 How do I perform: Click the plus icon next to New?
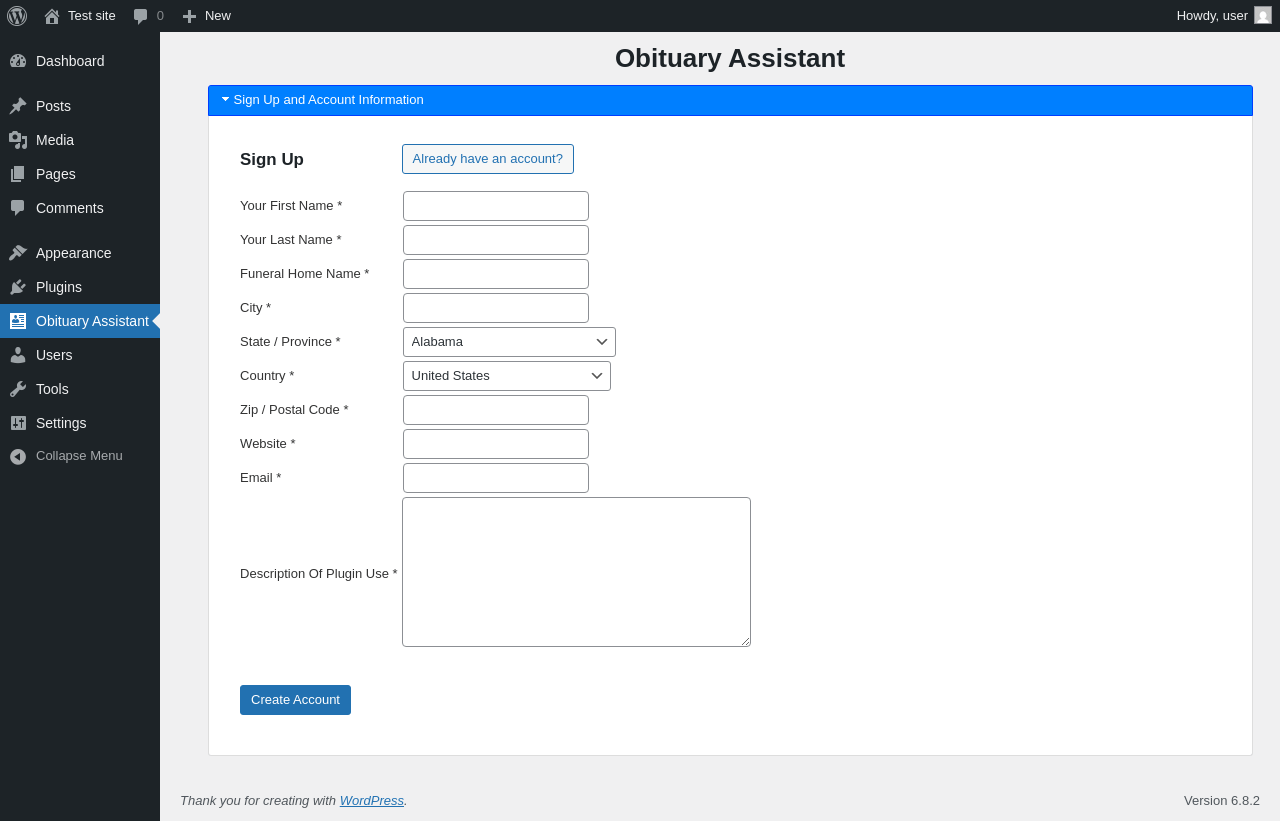pyautogui.click(x=189, y=16)
